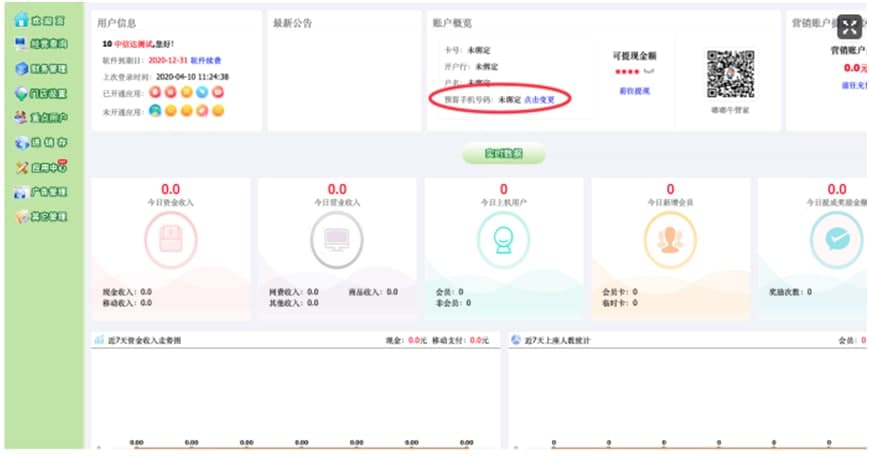
Task: Click the QR code image
Action: point(730,74)
